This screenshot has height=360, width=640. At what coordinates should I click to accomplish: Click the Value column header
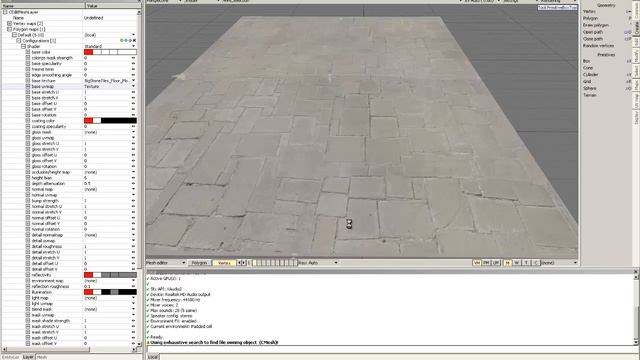pos(112,6)
